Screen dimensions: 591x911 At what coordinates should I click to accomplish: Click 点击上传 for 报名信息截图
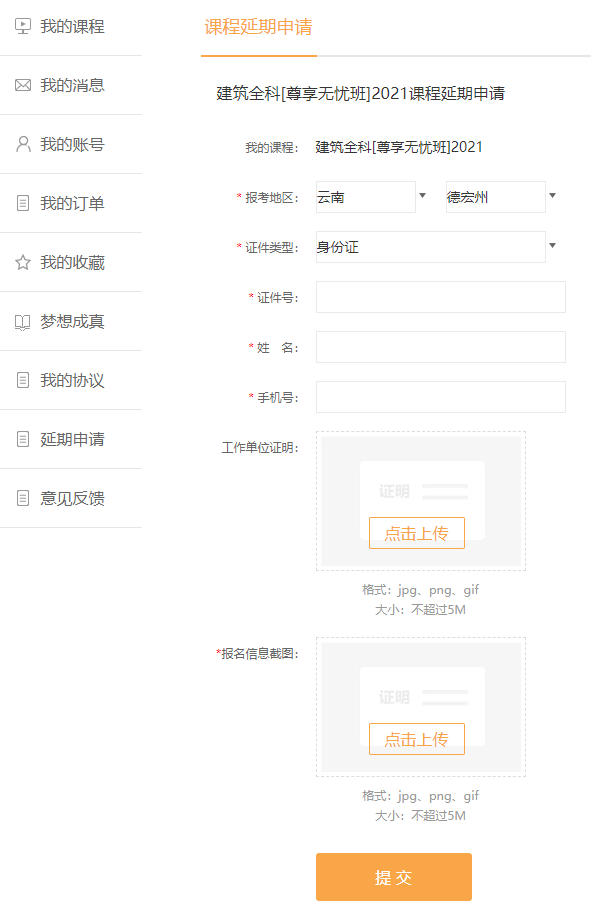(417, 739)
